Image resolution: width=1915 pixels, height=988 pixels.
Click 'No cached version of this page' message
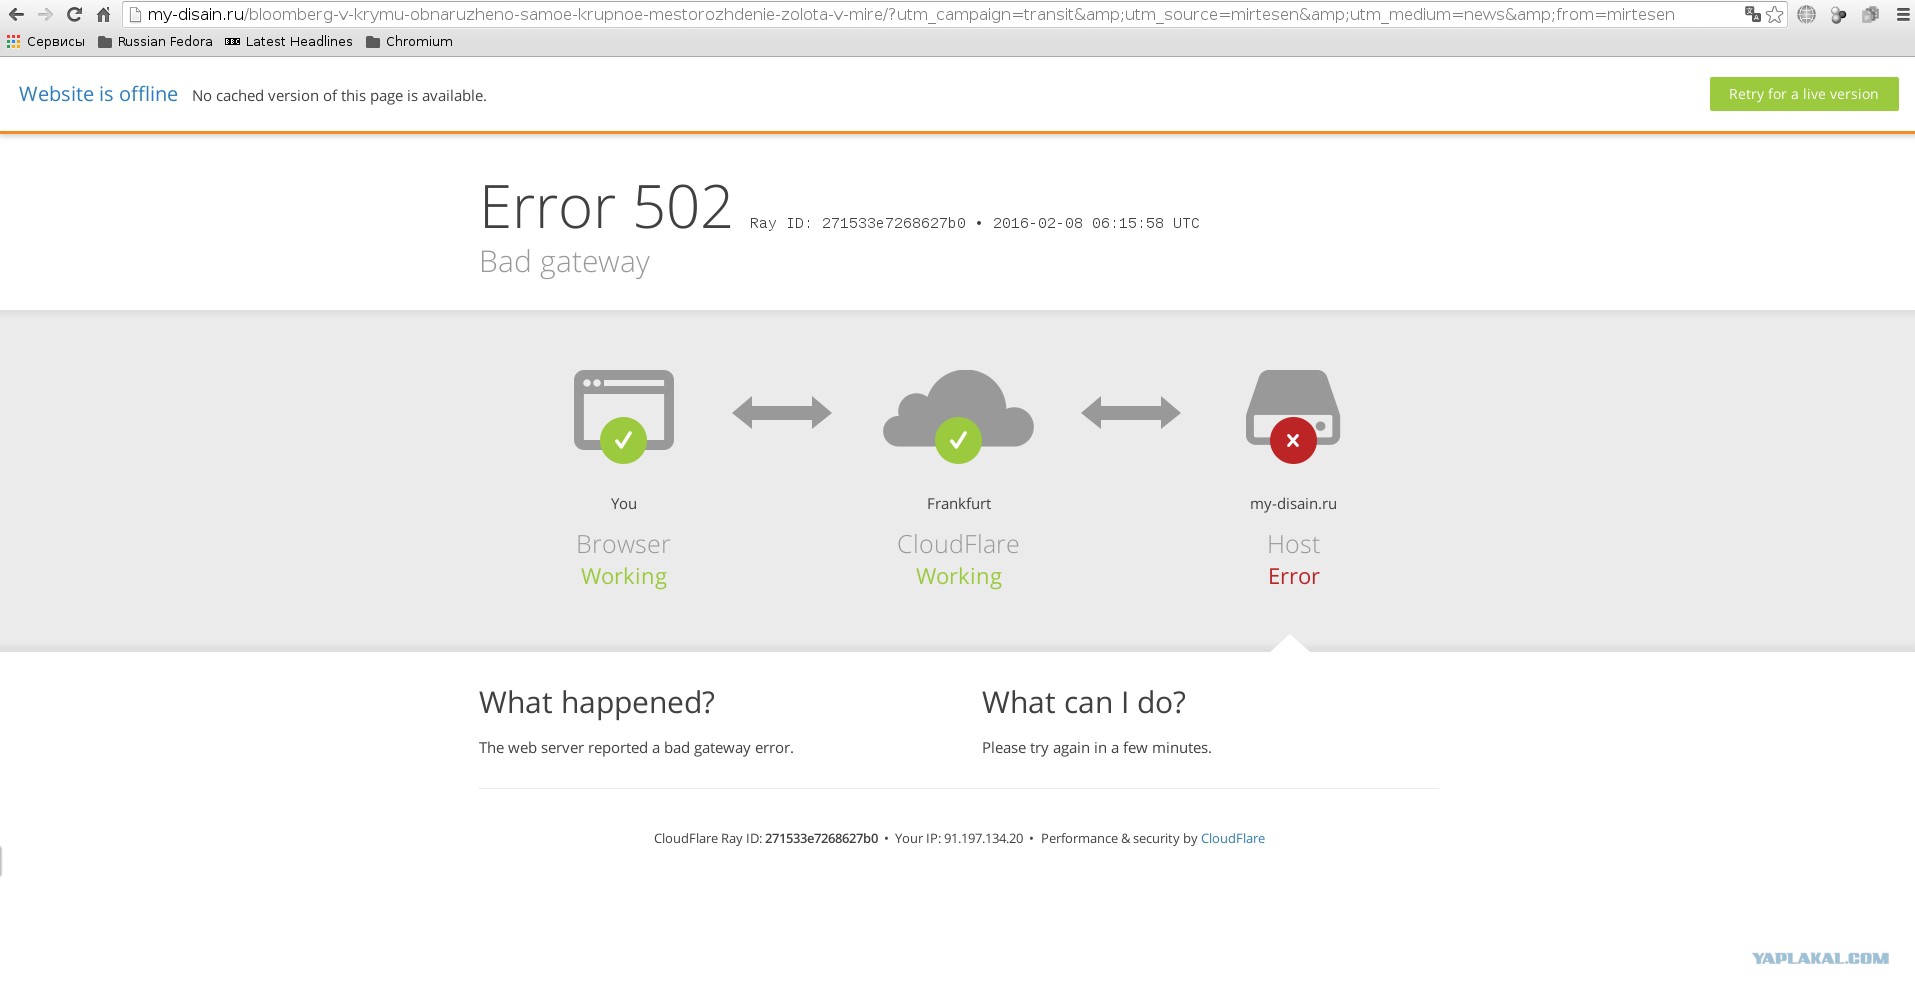[339, 96]
